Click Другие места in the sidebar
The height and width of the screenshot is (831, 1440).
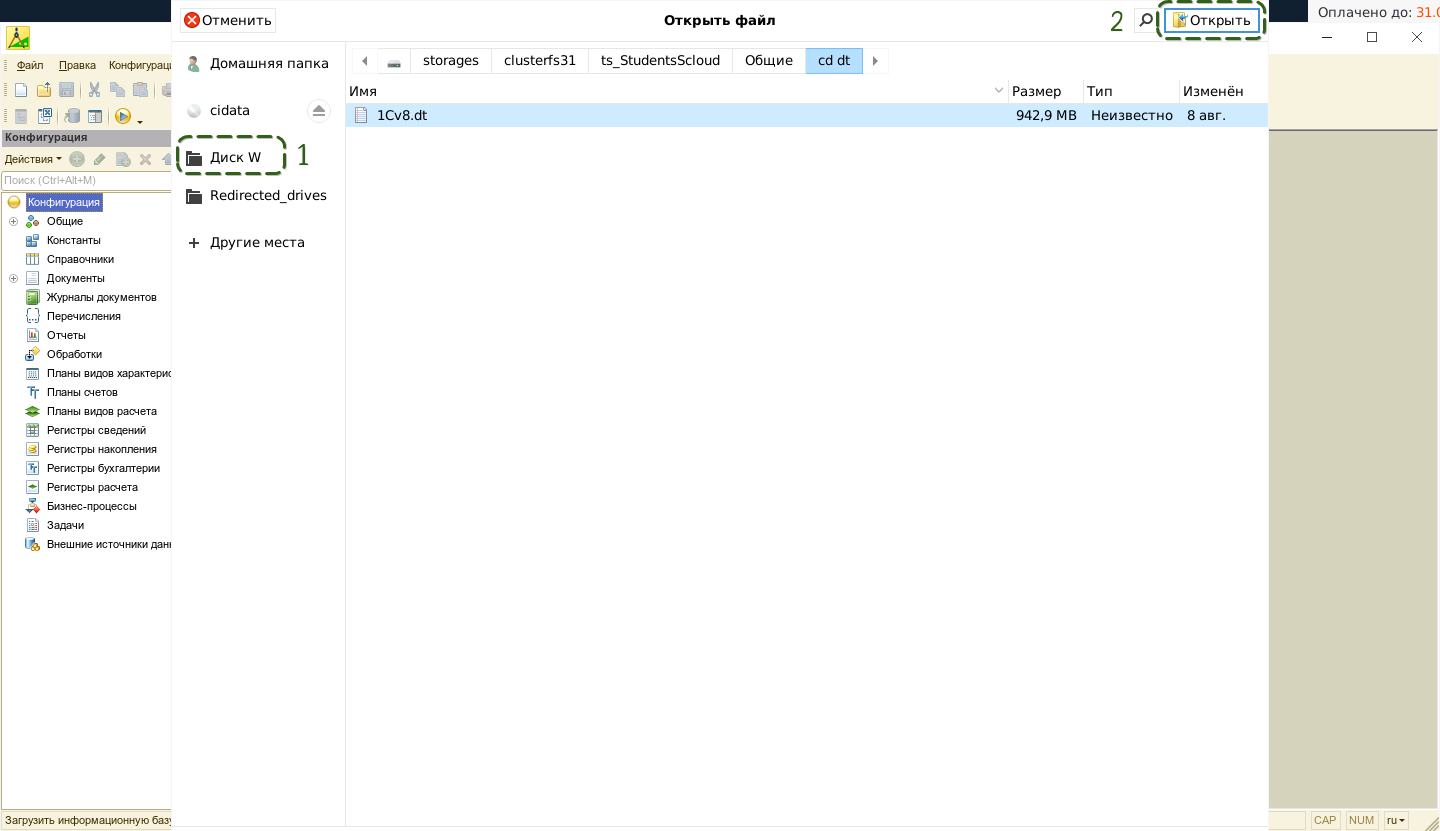click(x=246, y=242)
